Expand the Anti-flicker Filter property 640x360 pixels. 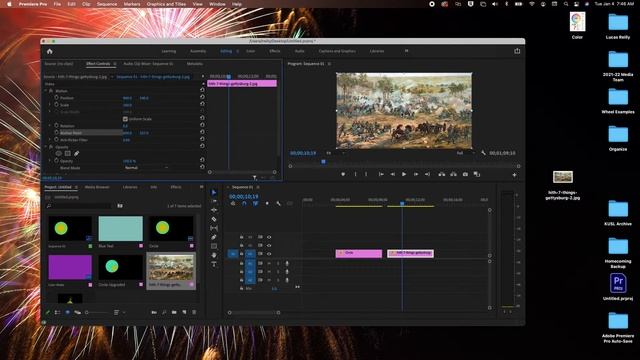coord(50,140)
